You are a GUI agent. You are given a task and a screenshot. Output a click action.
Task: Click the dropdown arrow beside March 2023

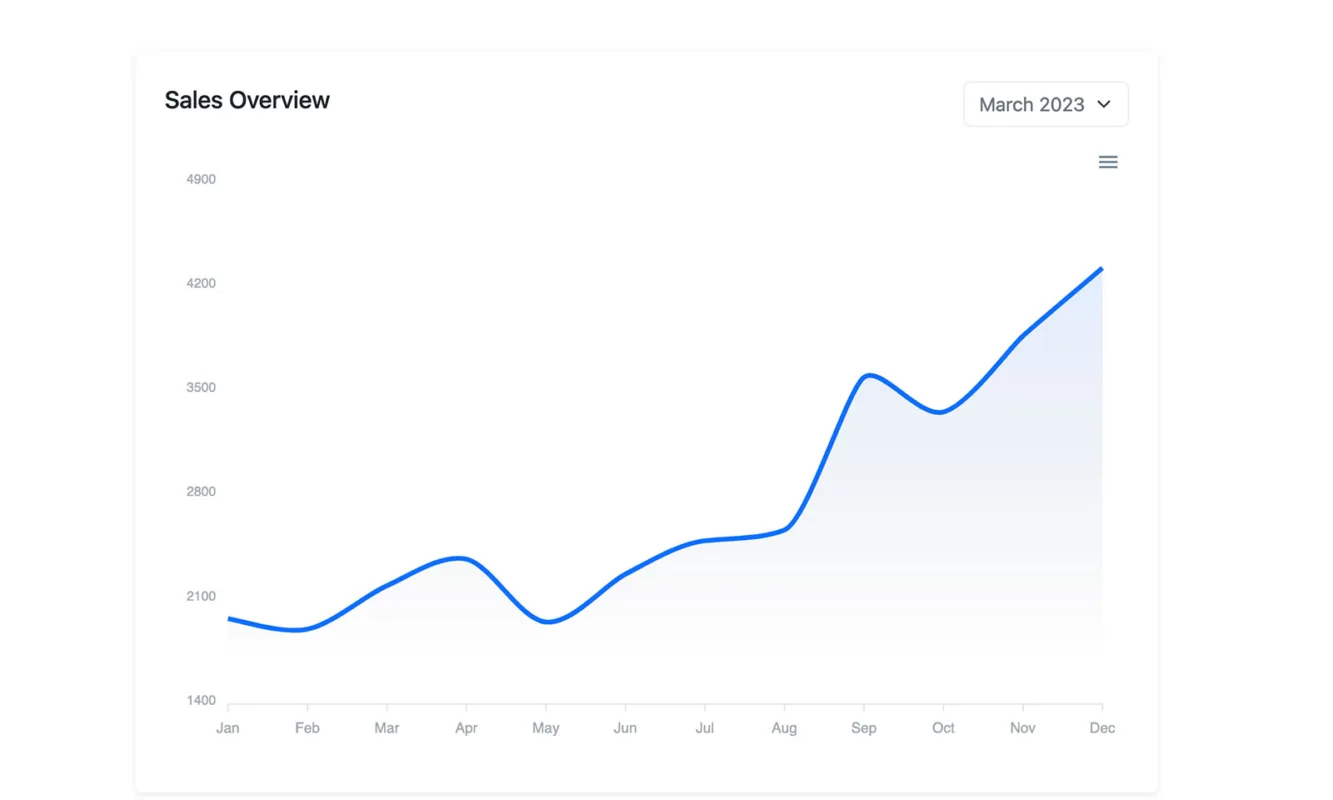pyautogui.click(x=1104, y=103)
